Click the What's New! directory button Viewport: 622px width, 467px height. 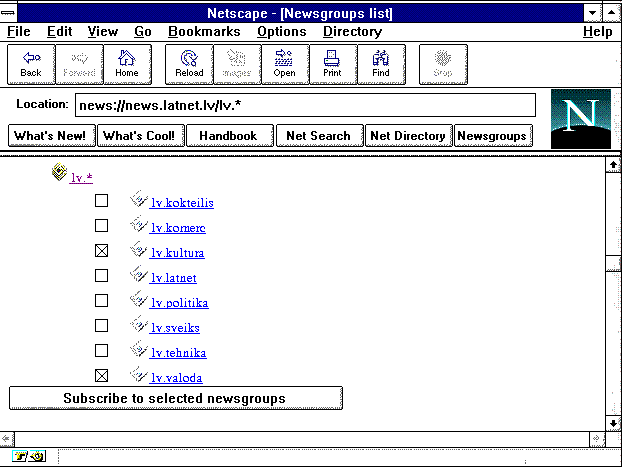point(52,136)
